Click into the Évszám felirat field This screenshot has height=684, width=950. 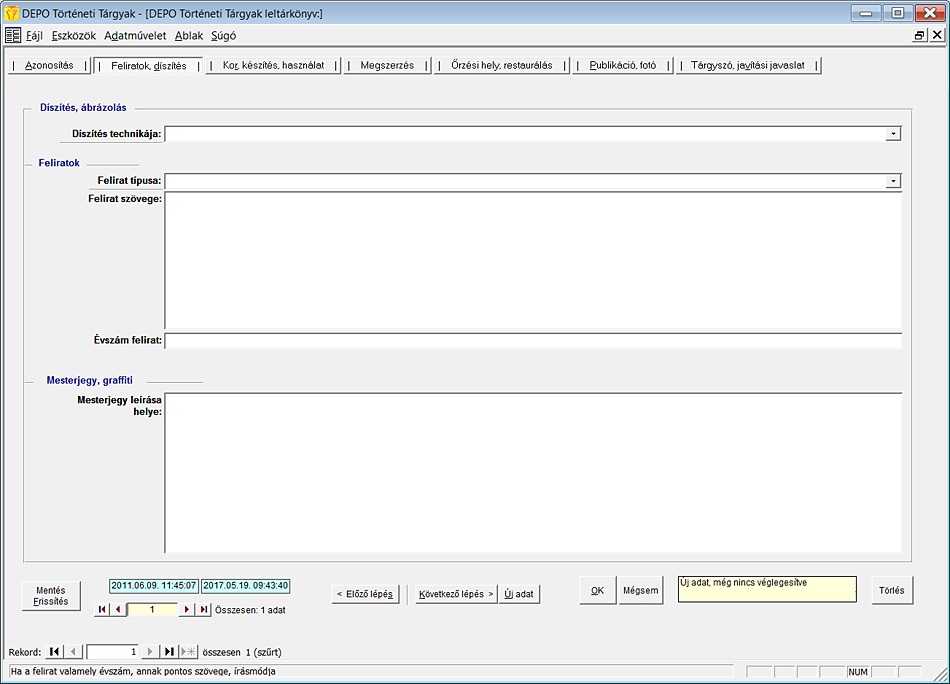click(533, 341)
